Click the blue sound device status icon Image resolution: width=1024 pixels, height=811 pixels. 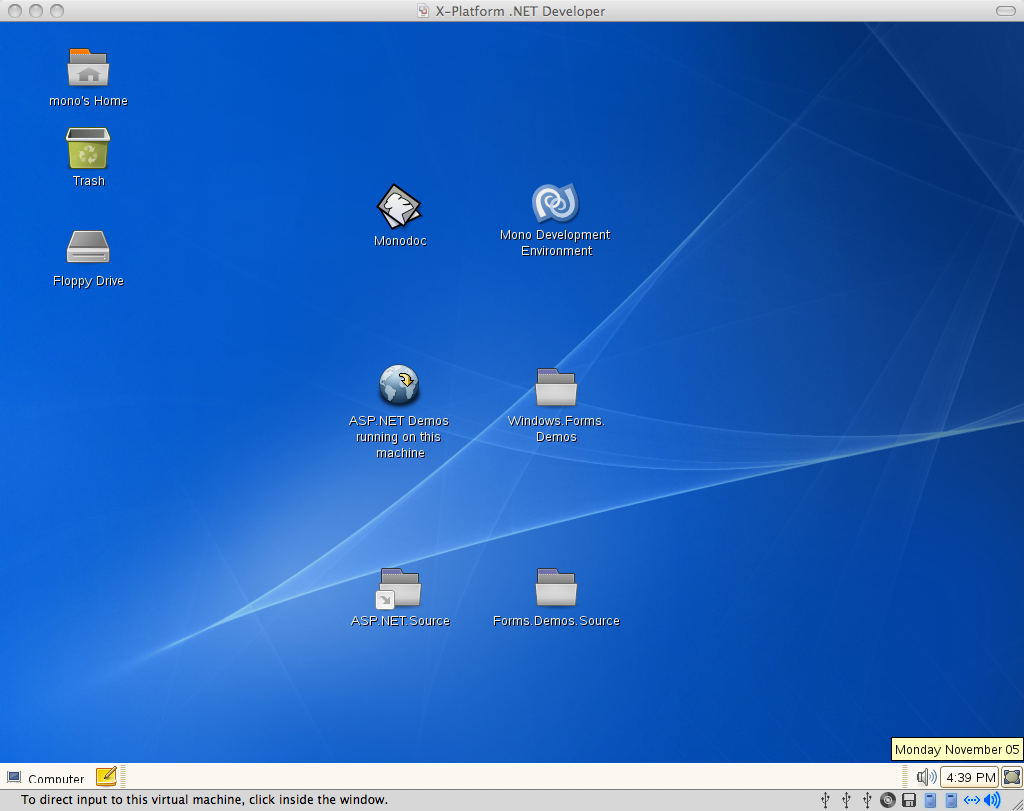[992, 800]
